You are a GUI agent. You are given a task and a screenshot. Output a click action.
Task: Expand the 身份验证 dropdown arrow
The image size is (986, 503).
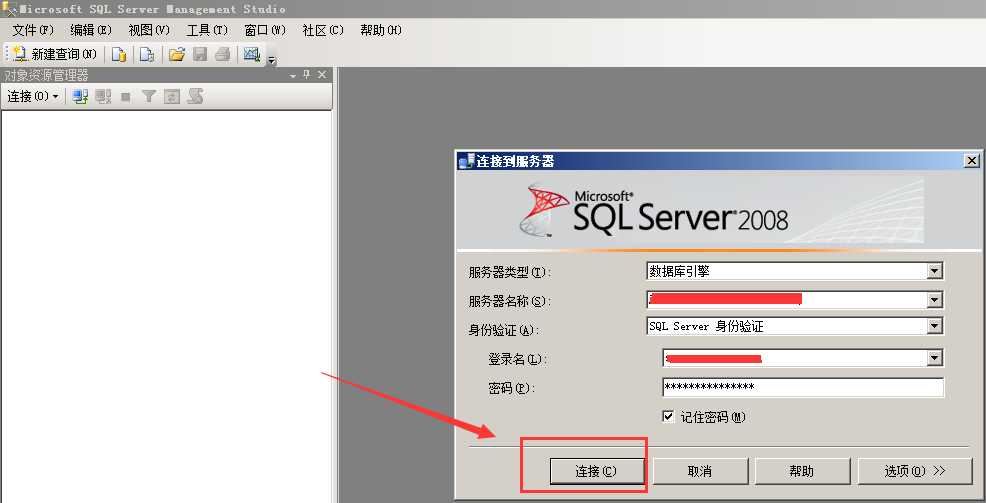[x=934, y=326]
